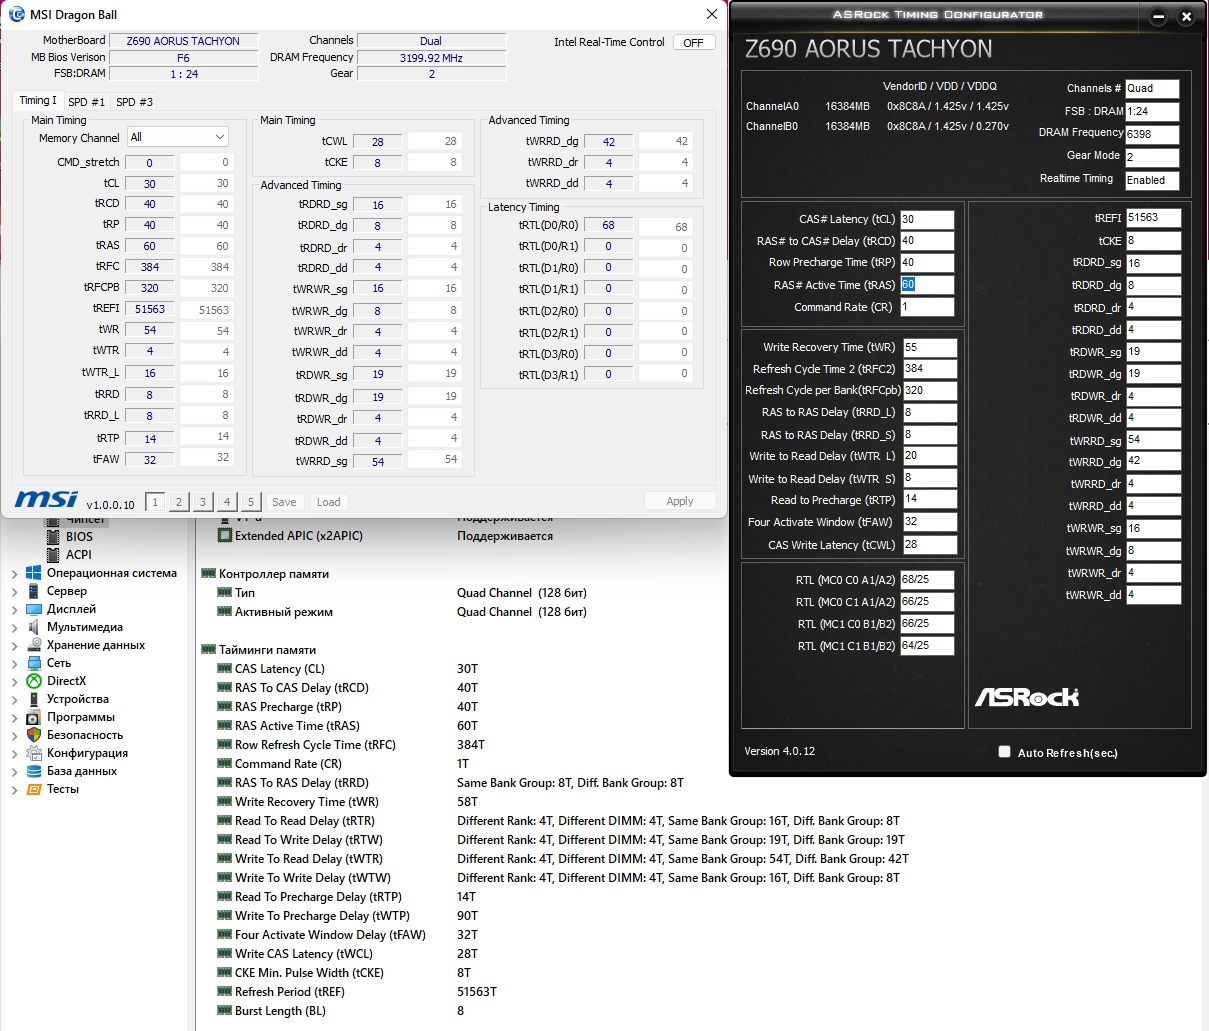The image size is (1209, 1031).
Task: Click the speaker icon beside Мультимедиа
Action: point(34,627)
